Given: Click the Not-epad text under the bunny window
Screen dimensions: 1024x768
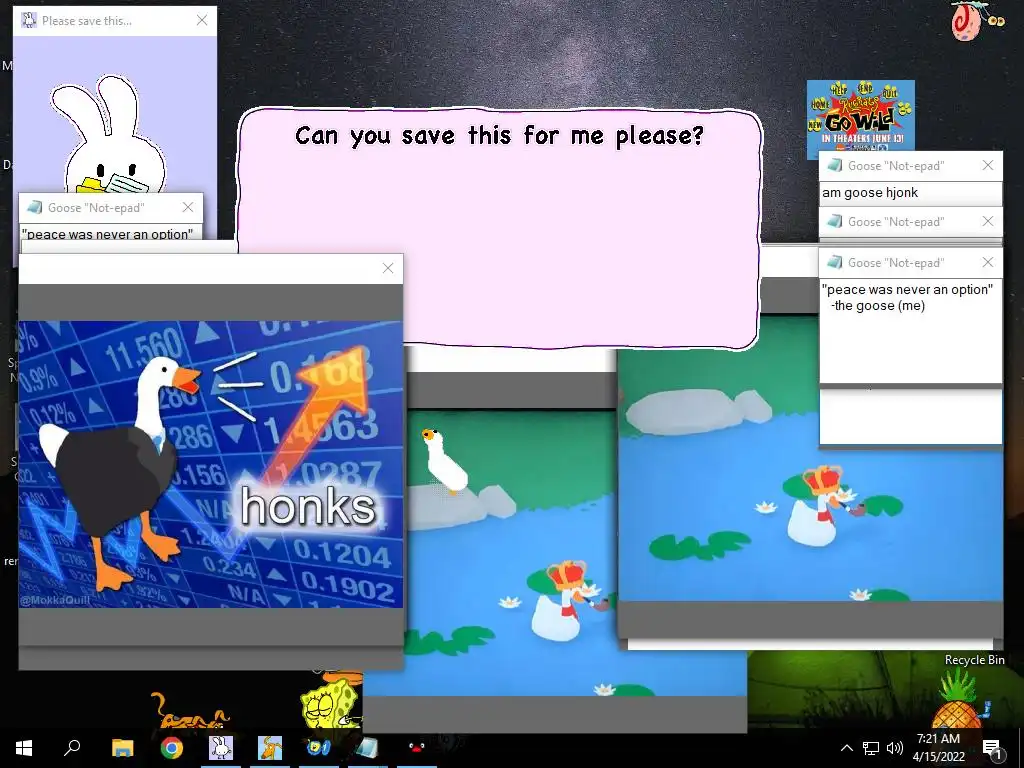Looking at the screenshot, I should (x=107, y=234).
